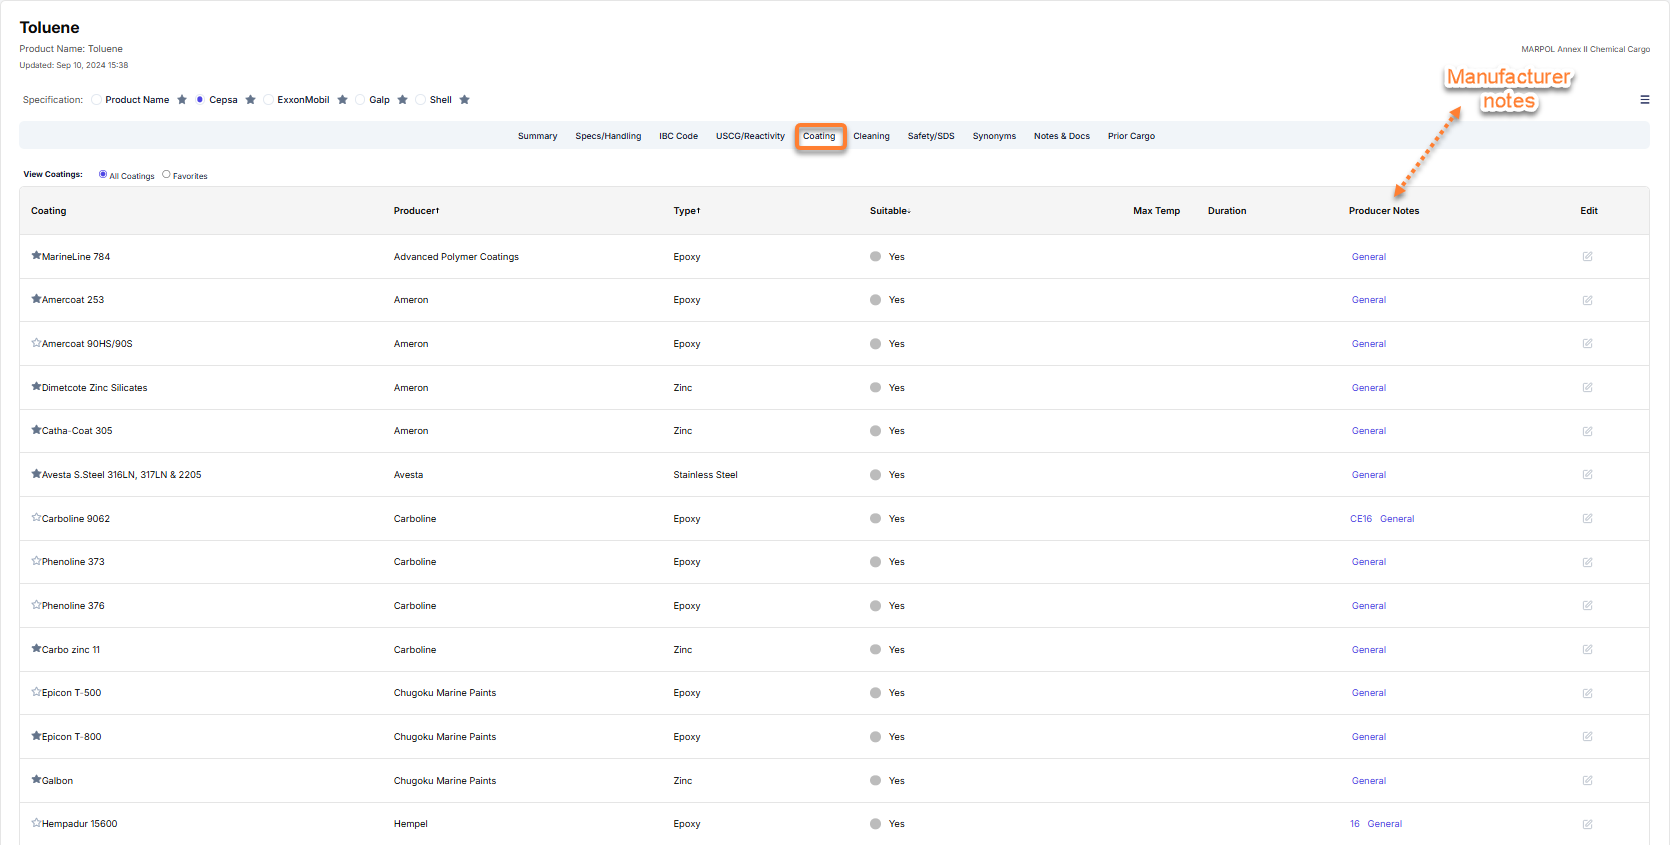Open the Notes & Docs tab
Viewport: 1670px width, 845px height.
click(x=1062, y=136)
